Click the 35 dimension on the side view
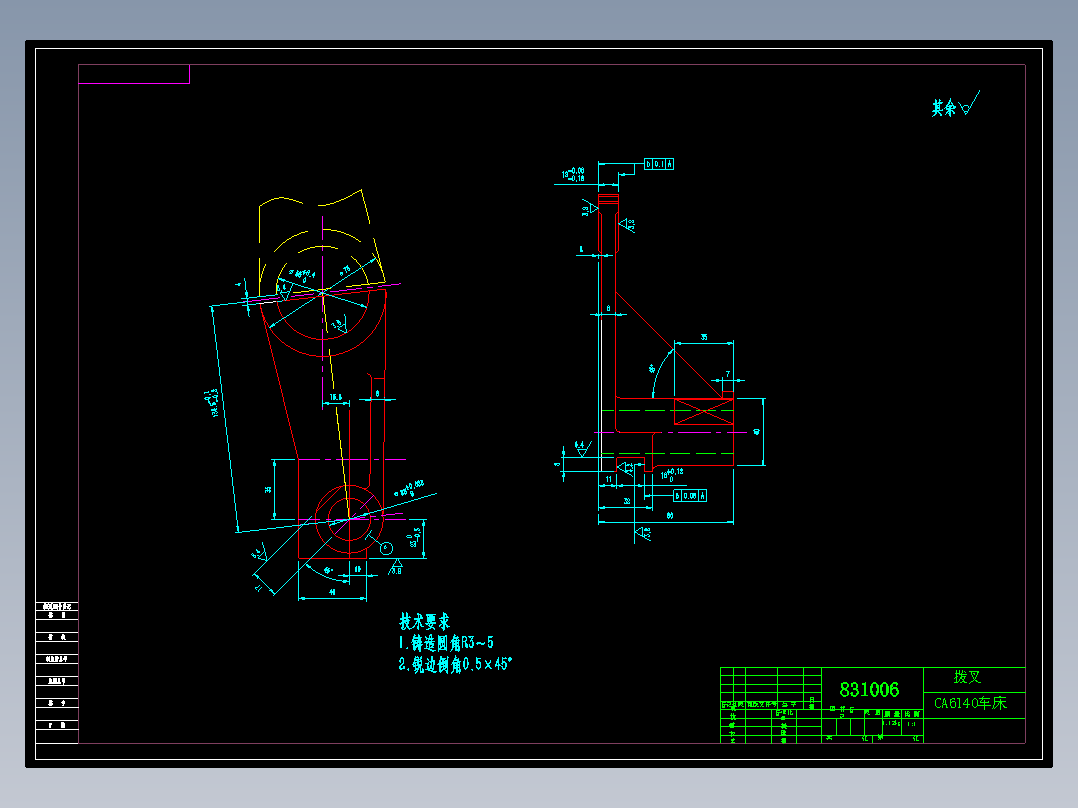 pyautogui.click(x=704, y=337)
